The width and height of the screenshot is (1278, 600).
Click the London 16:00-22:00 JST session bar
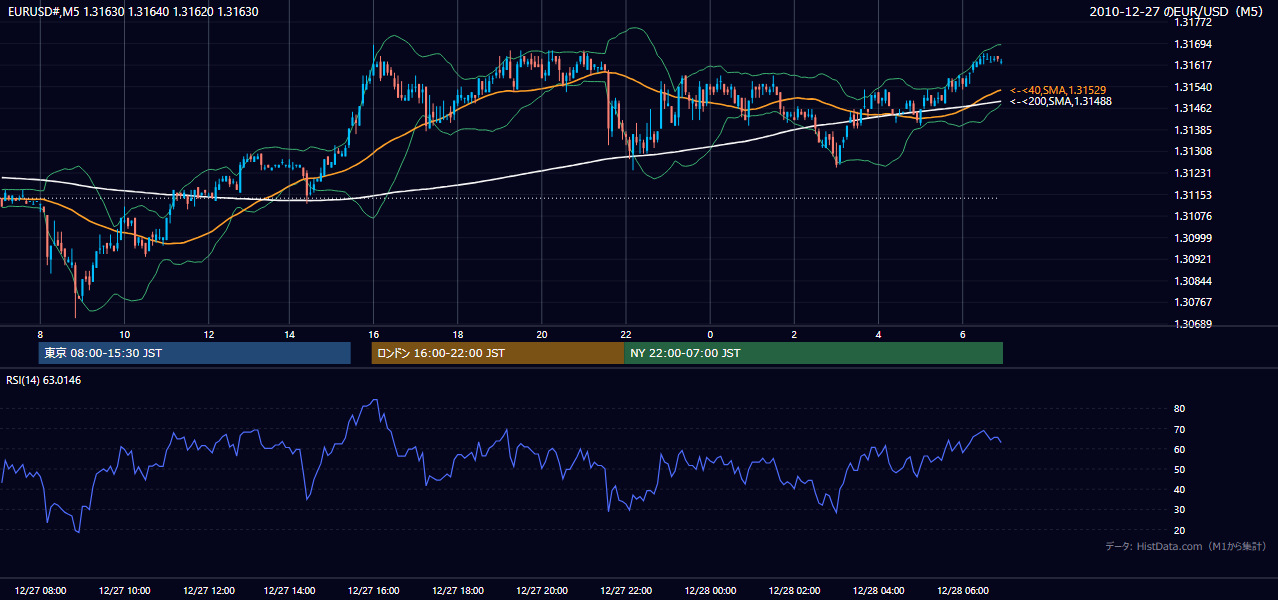498,353
